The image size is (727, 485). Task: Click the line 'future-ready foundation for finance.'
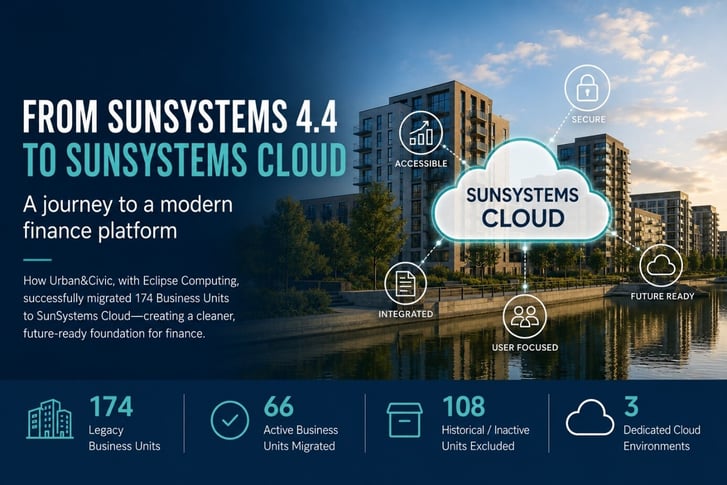tap(114, 333)
